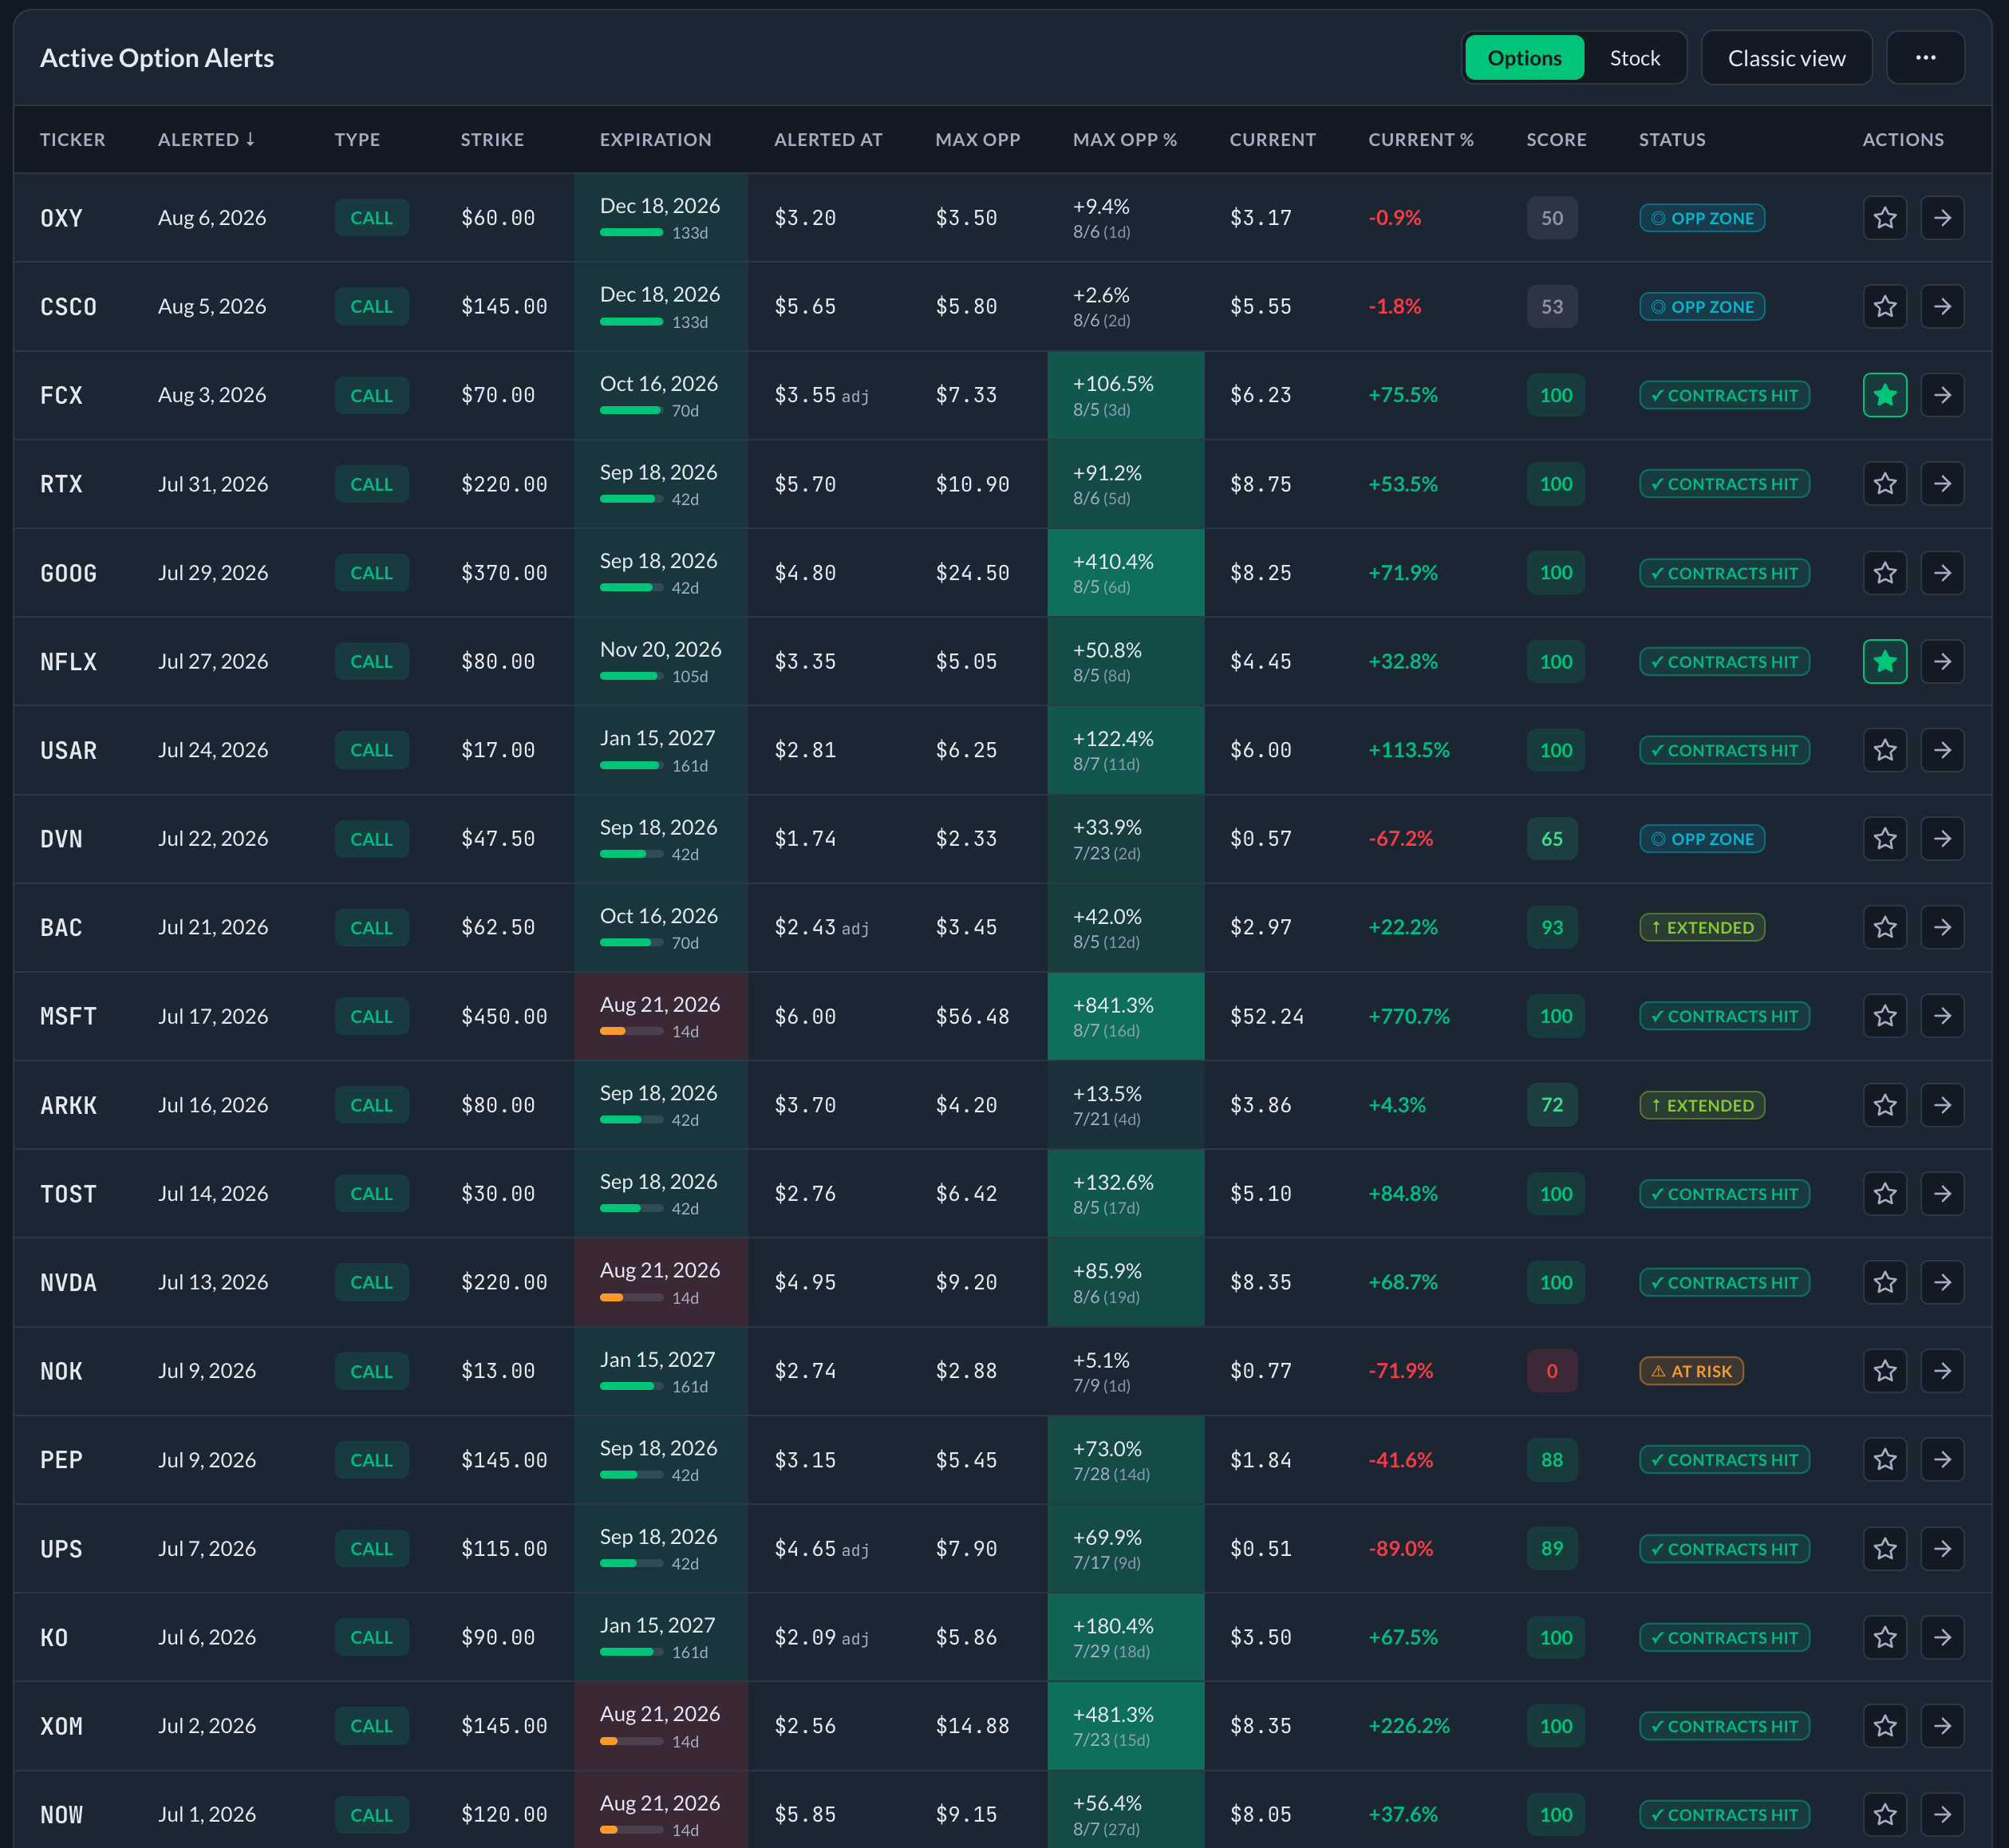This screenshot has height=1848, width=2009.
Task: Switch to the Options tab
Action: click(x=1523, y=58)
